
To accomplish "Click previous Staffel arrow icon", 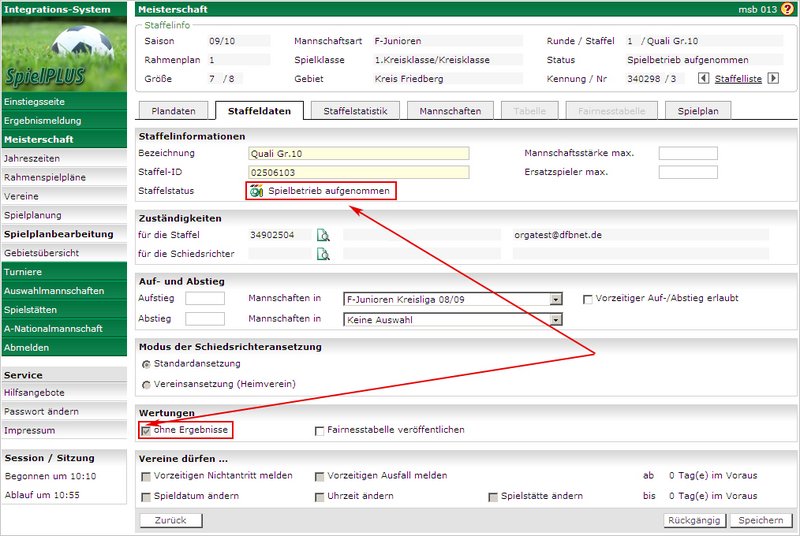I will pyautogui.click(x=703, y=78).
